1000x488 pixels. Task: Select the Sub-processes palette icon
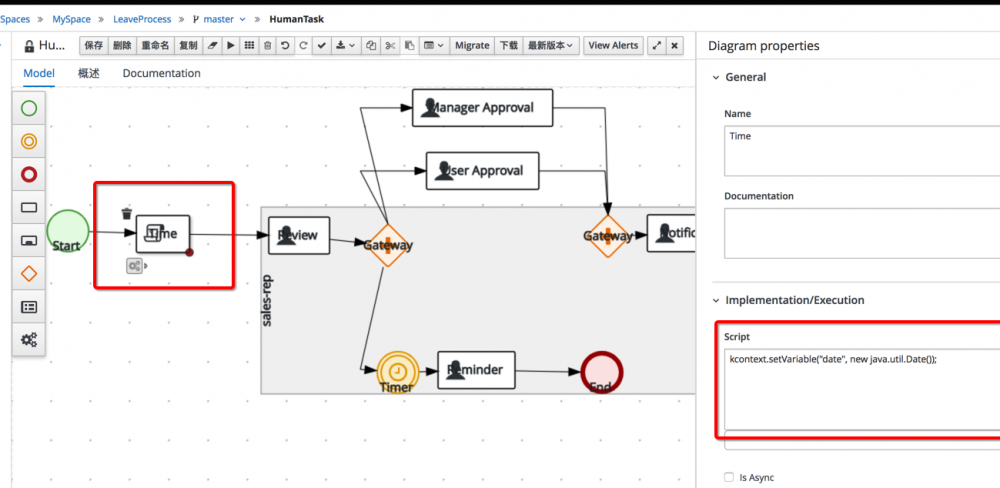point(29,240)
